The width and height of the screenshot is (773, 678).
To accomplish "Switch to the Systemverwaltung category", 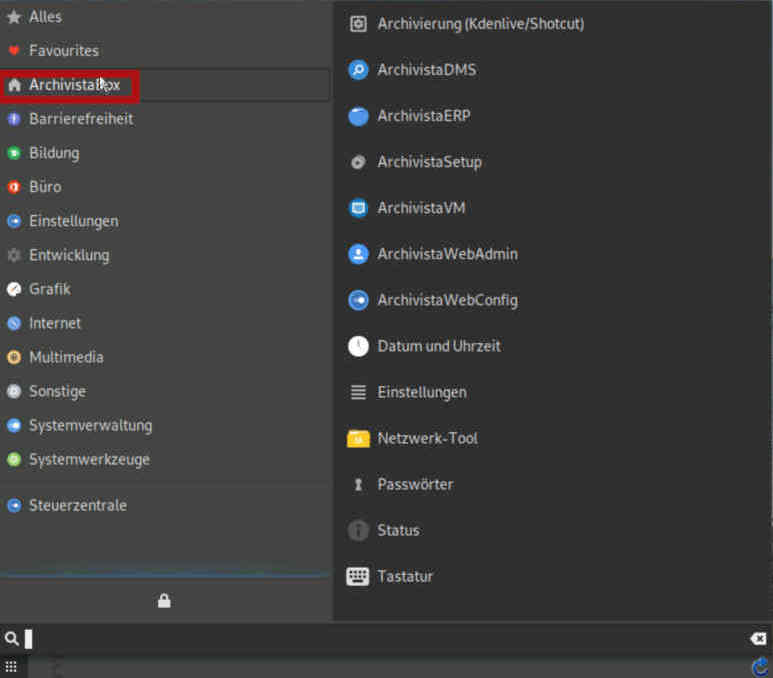I will click(90, 425).
